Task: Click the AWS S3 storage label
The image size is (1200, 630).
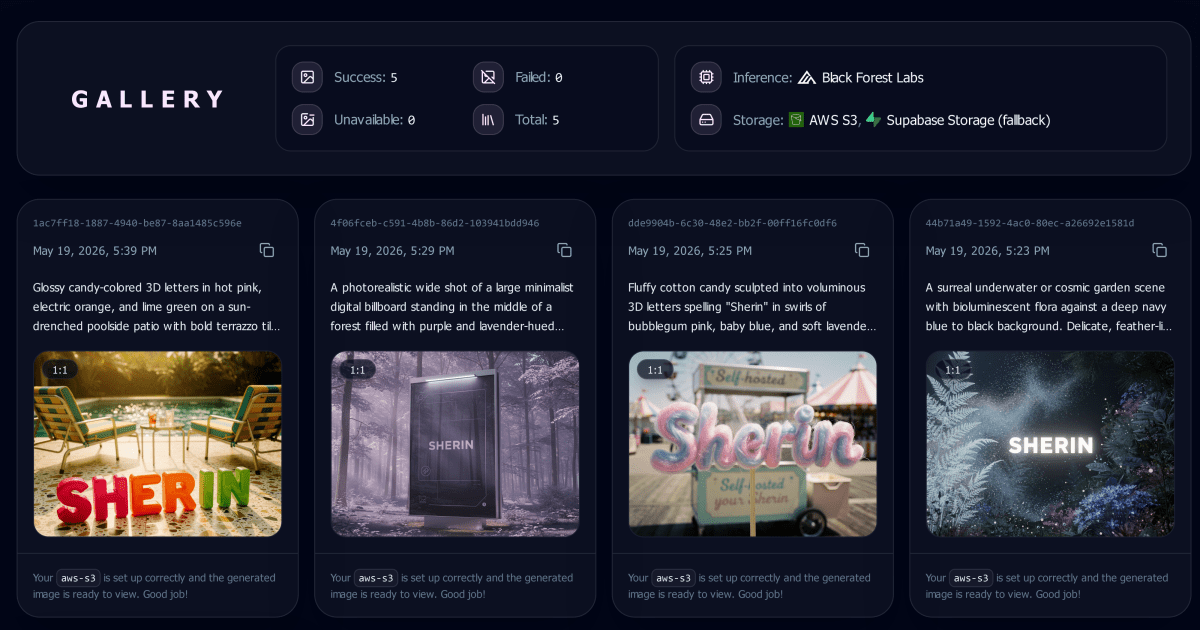Action: tap(834, 120)
